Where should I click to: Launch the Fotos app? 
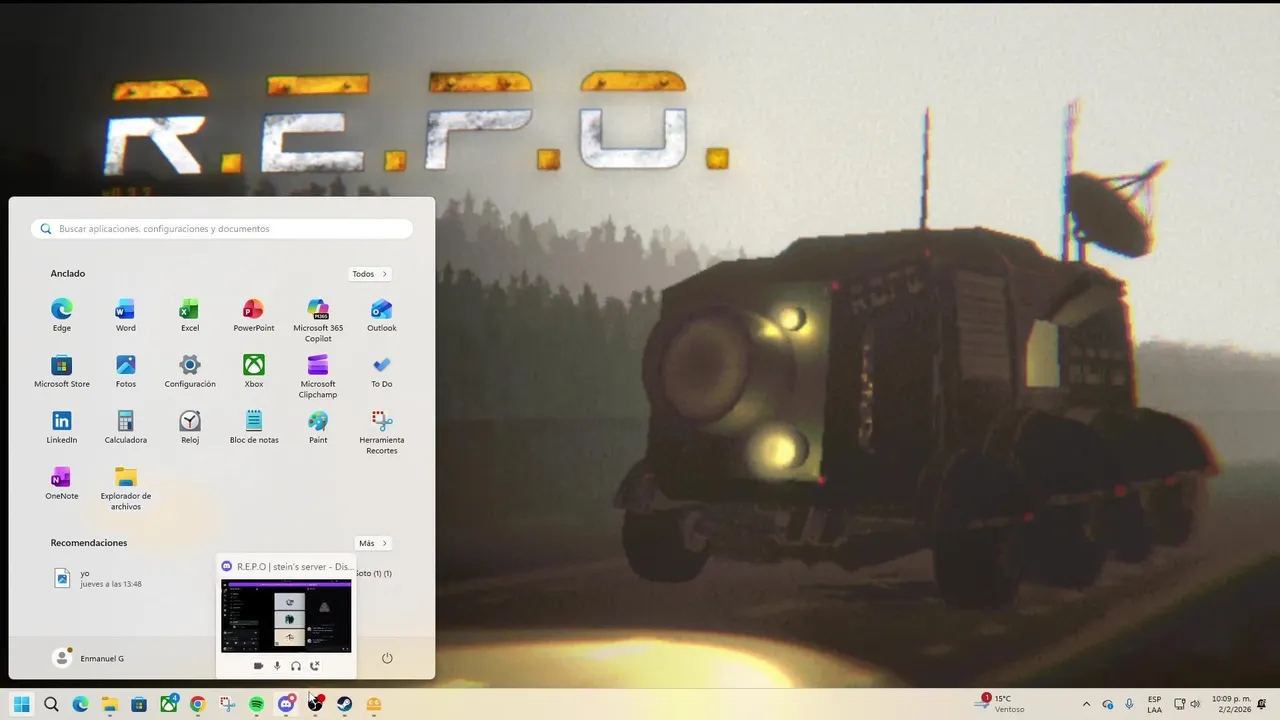125,370
